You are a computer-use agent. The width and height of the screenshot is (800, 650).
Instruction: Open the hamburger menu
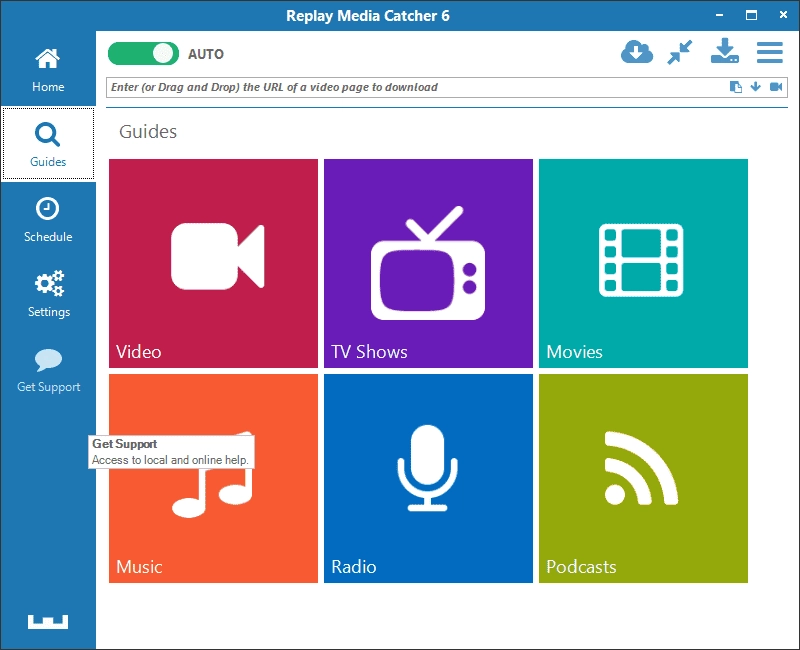tap(769, 52)
